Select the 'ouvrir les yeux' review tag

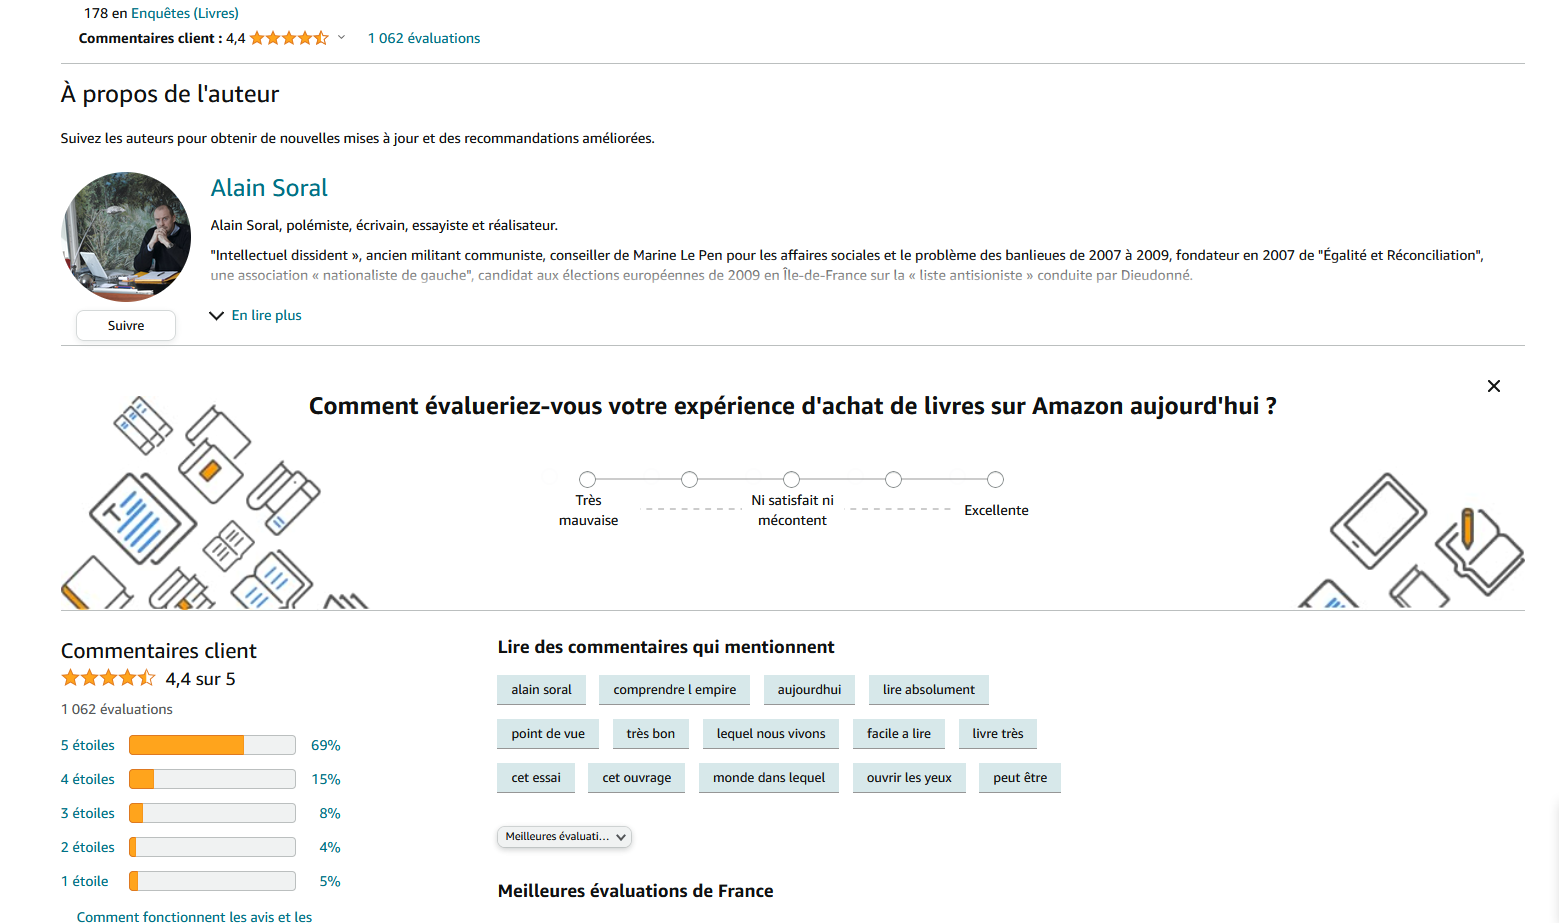click(x=909, y=778)
